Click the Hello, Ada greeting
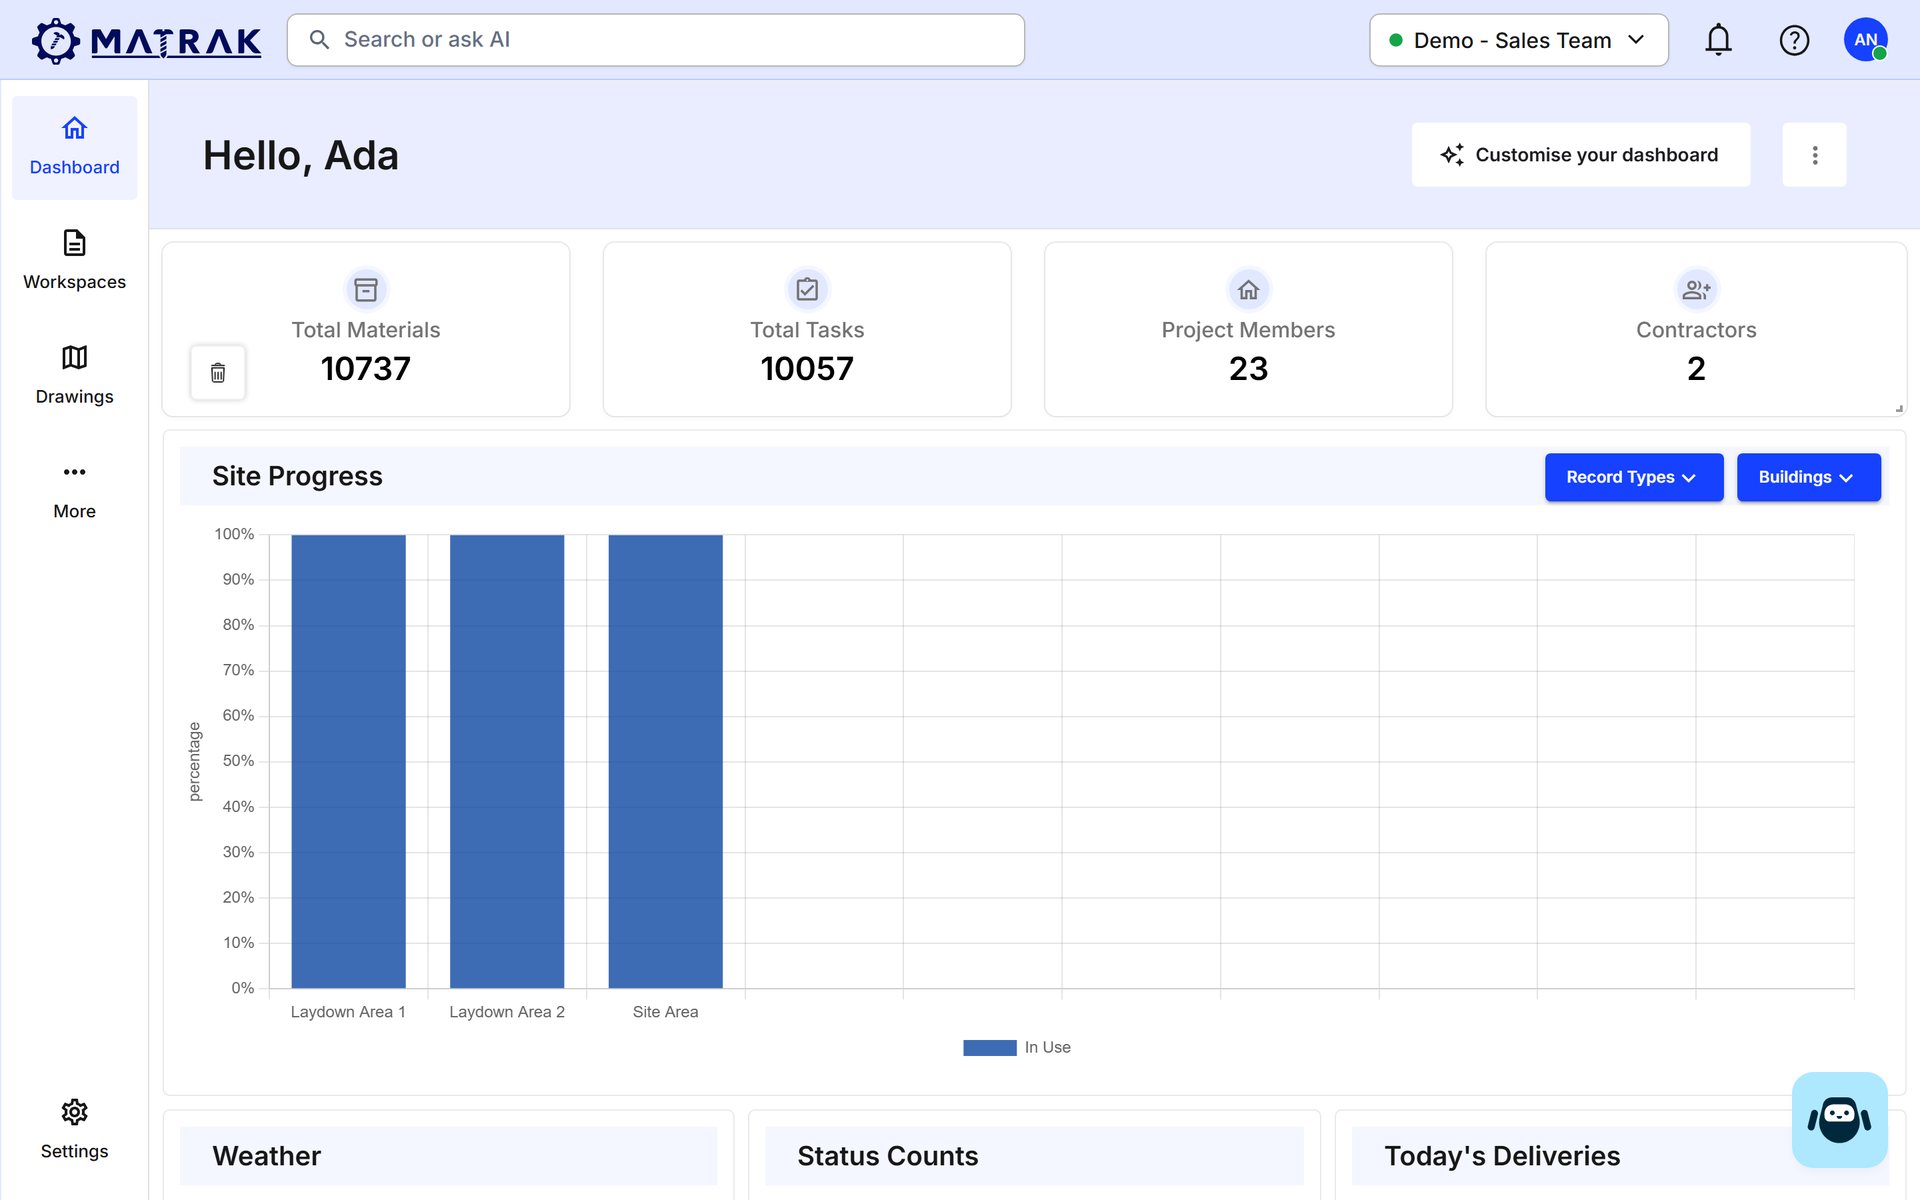 point(301,156)
